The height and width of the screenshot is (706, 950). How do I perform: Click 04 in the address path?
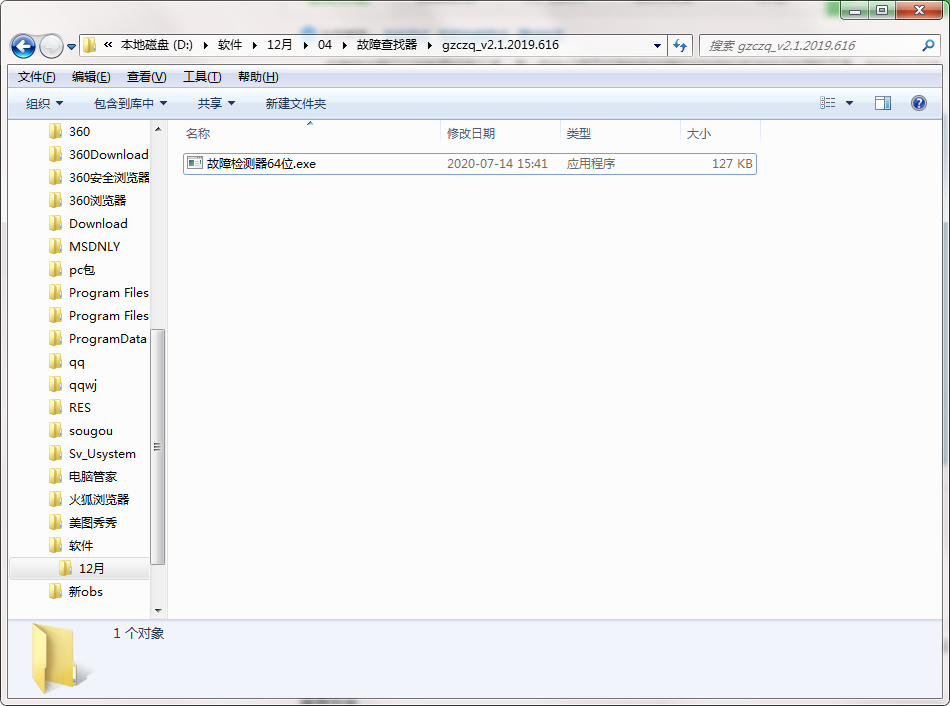[325, 45]
